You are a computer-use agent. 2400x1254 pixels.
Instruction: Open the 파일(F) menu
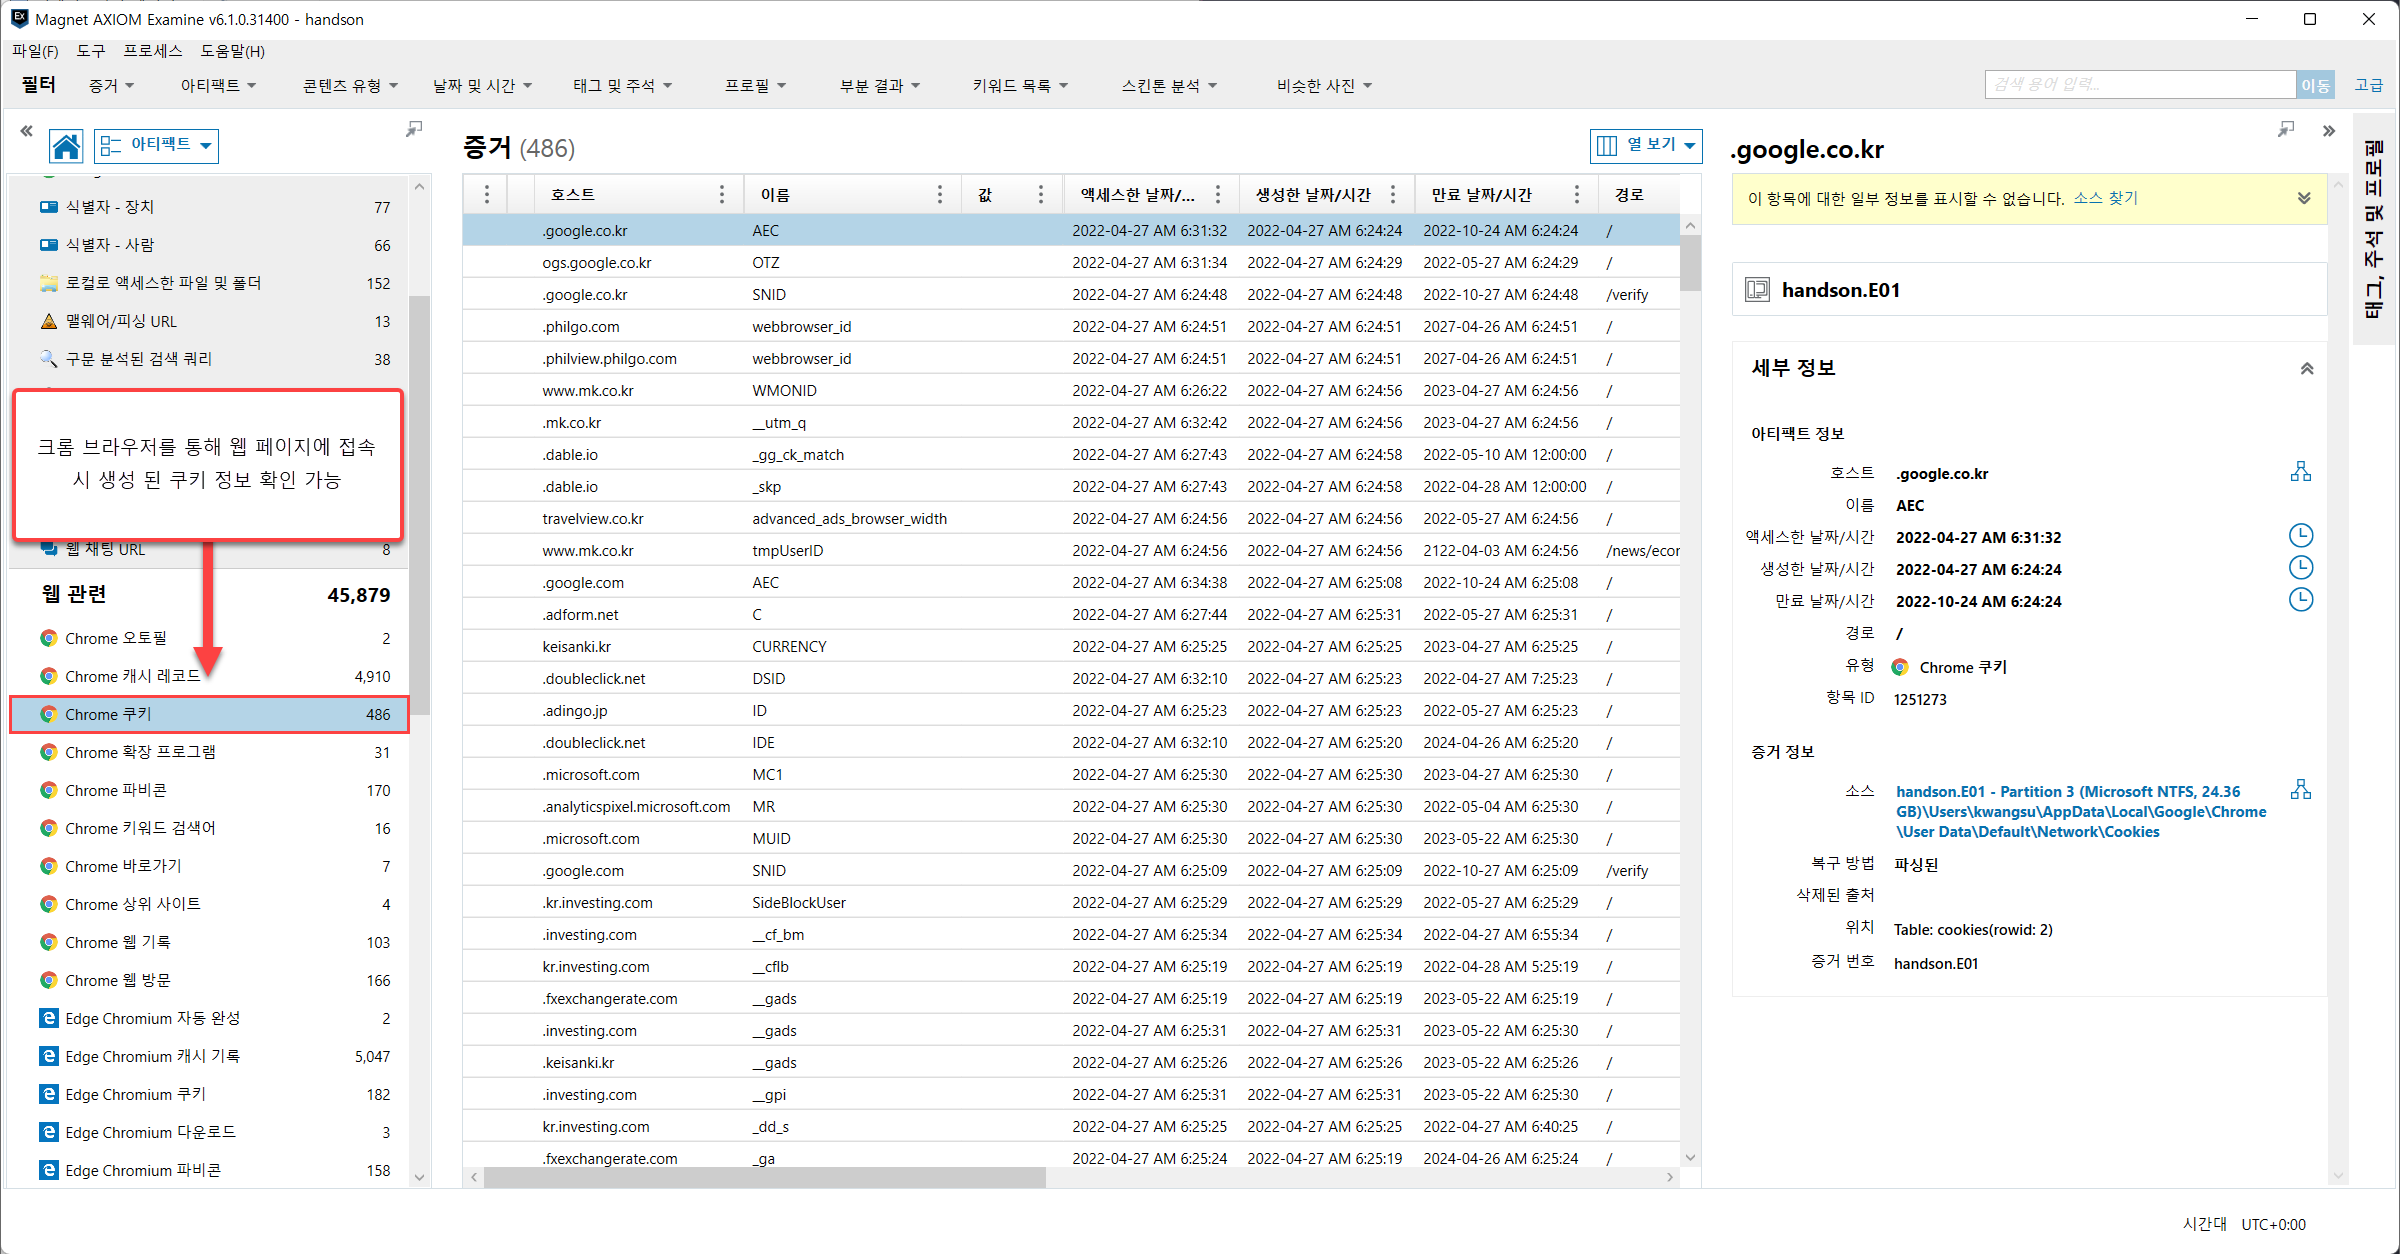coord(35,51)
